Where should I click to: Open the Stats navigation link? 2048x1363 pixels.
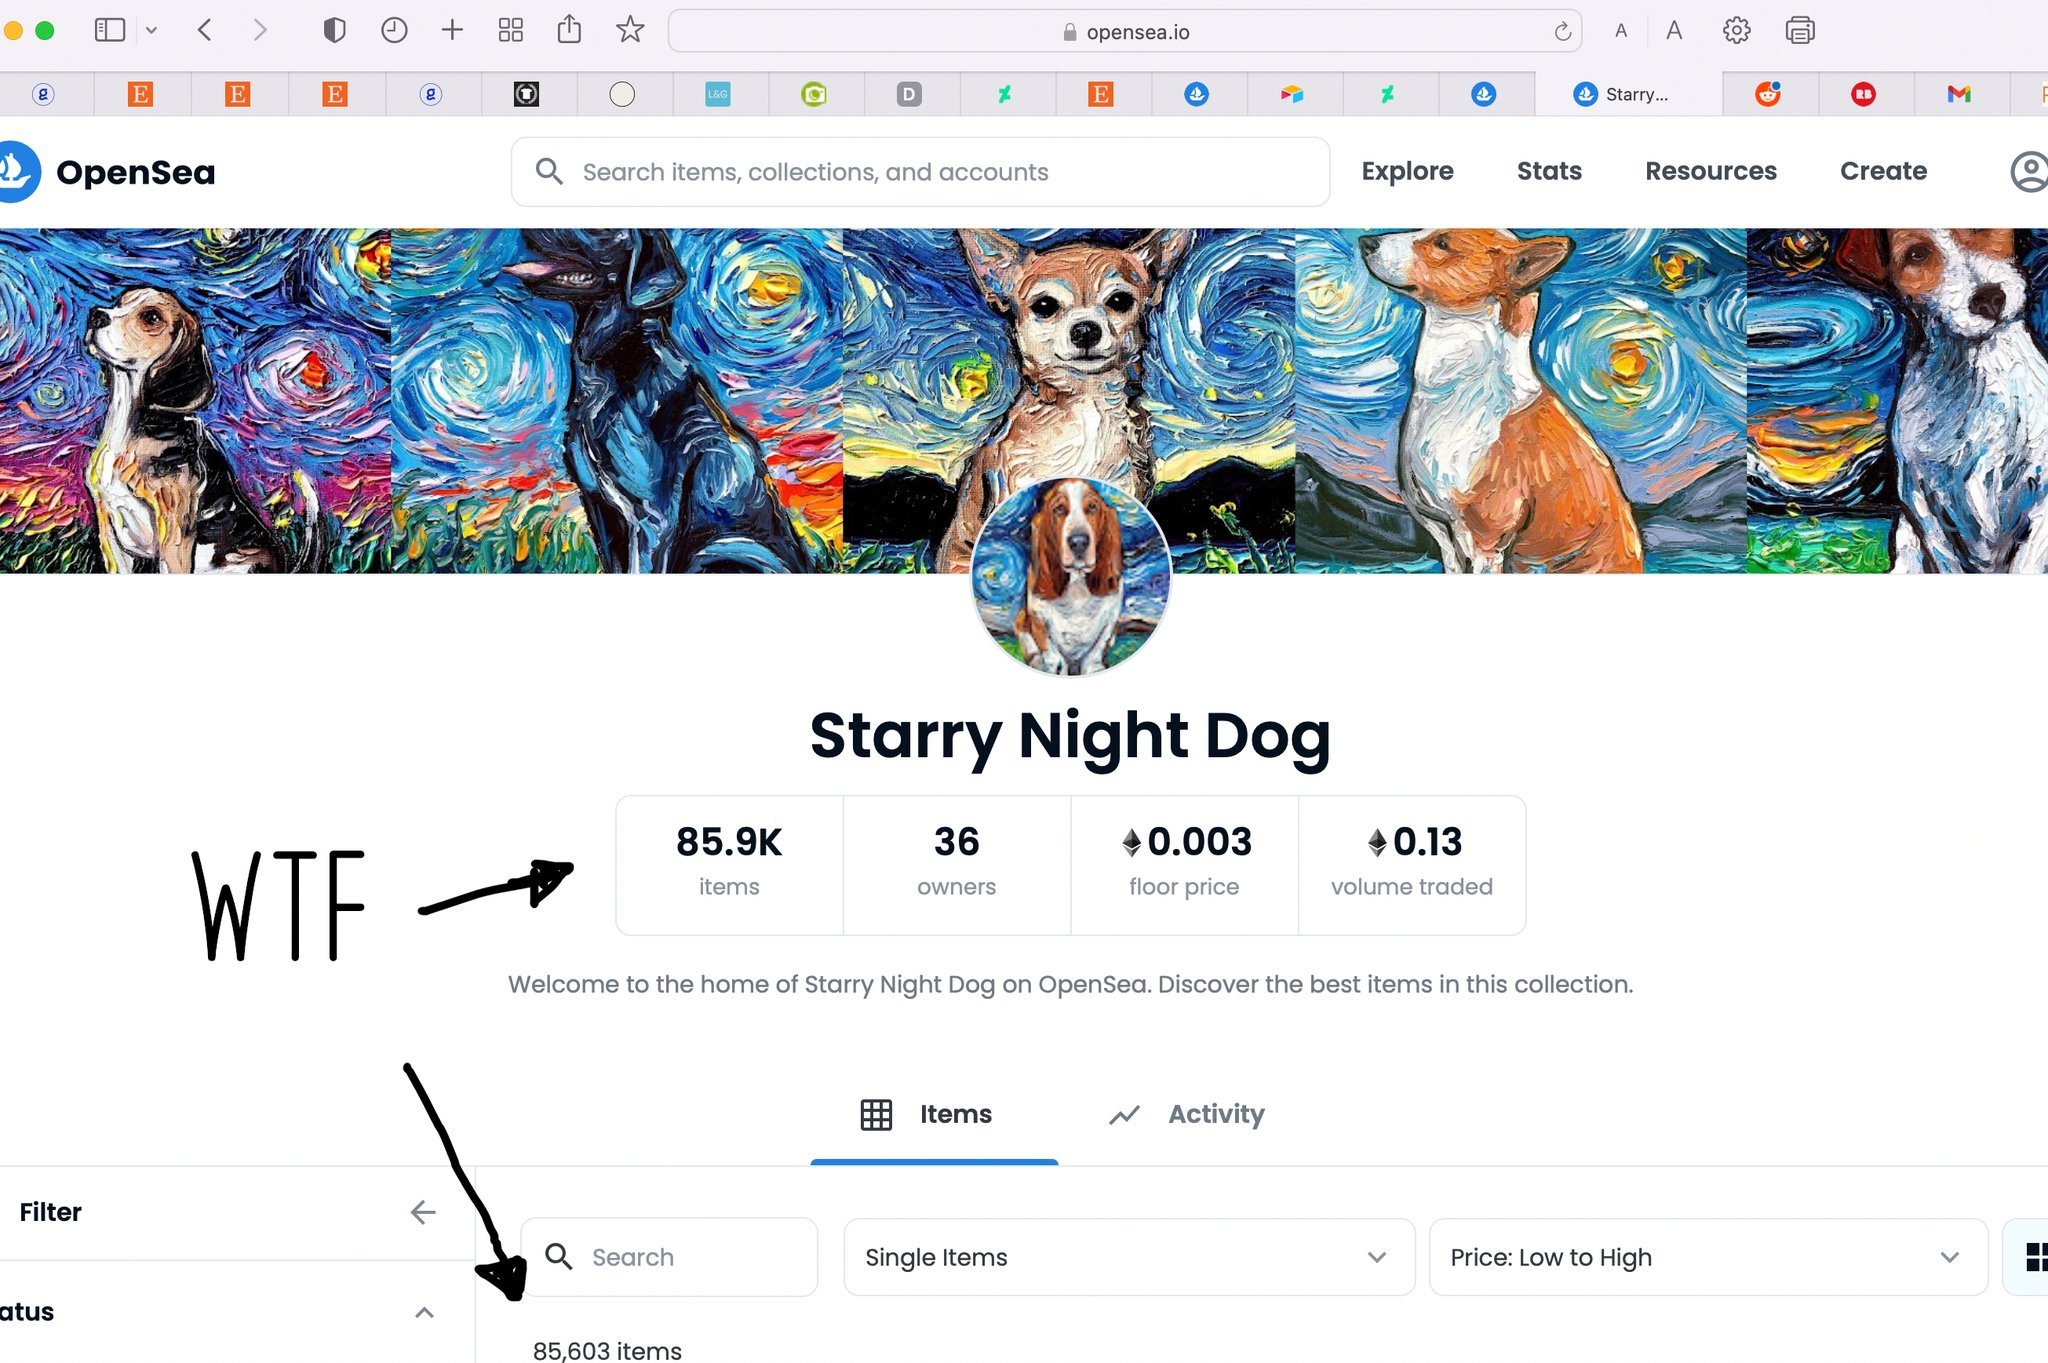(1549, 171)
